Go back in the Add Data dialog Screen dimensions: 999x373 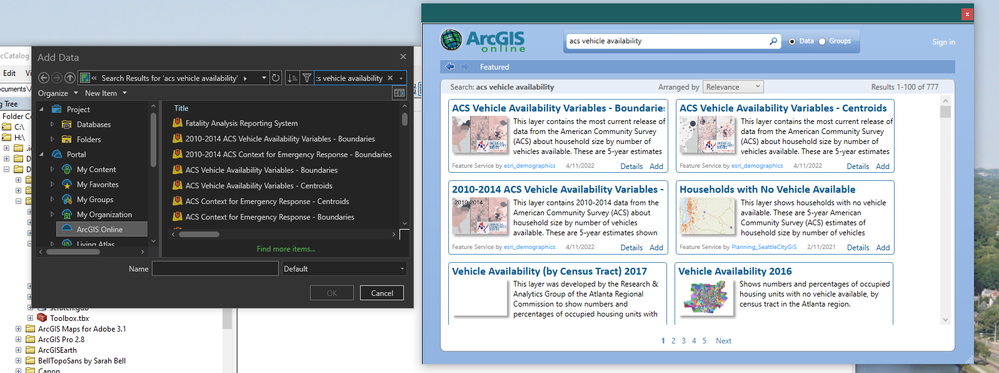(43, 78)
